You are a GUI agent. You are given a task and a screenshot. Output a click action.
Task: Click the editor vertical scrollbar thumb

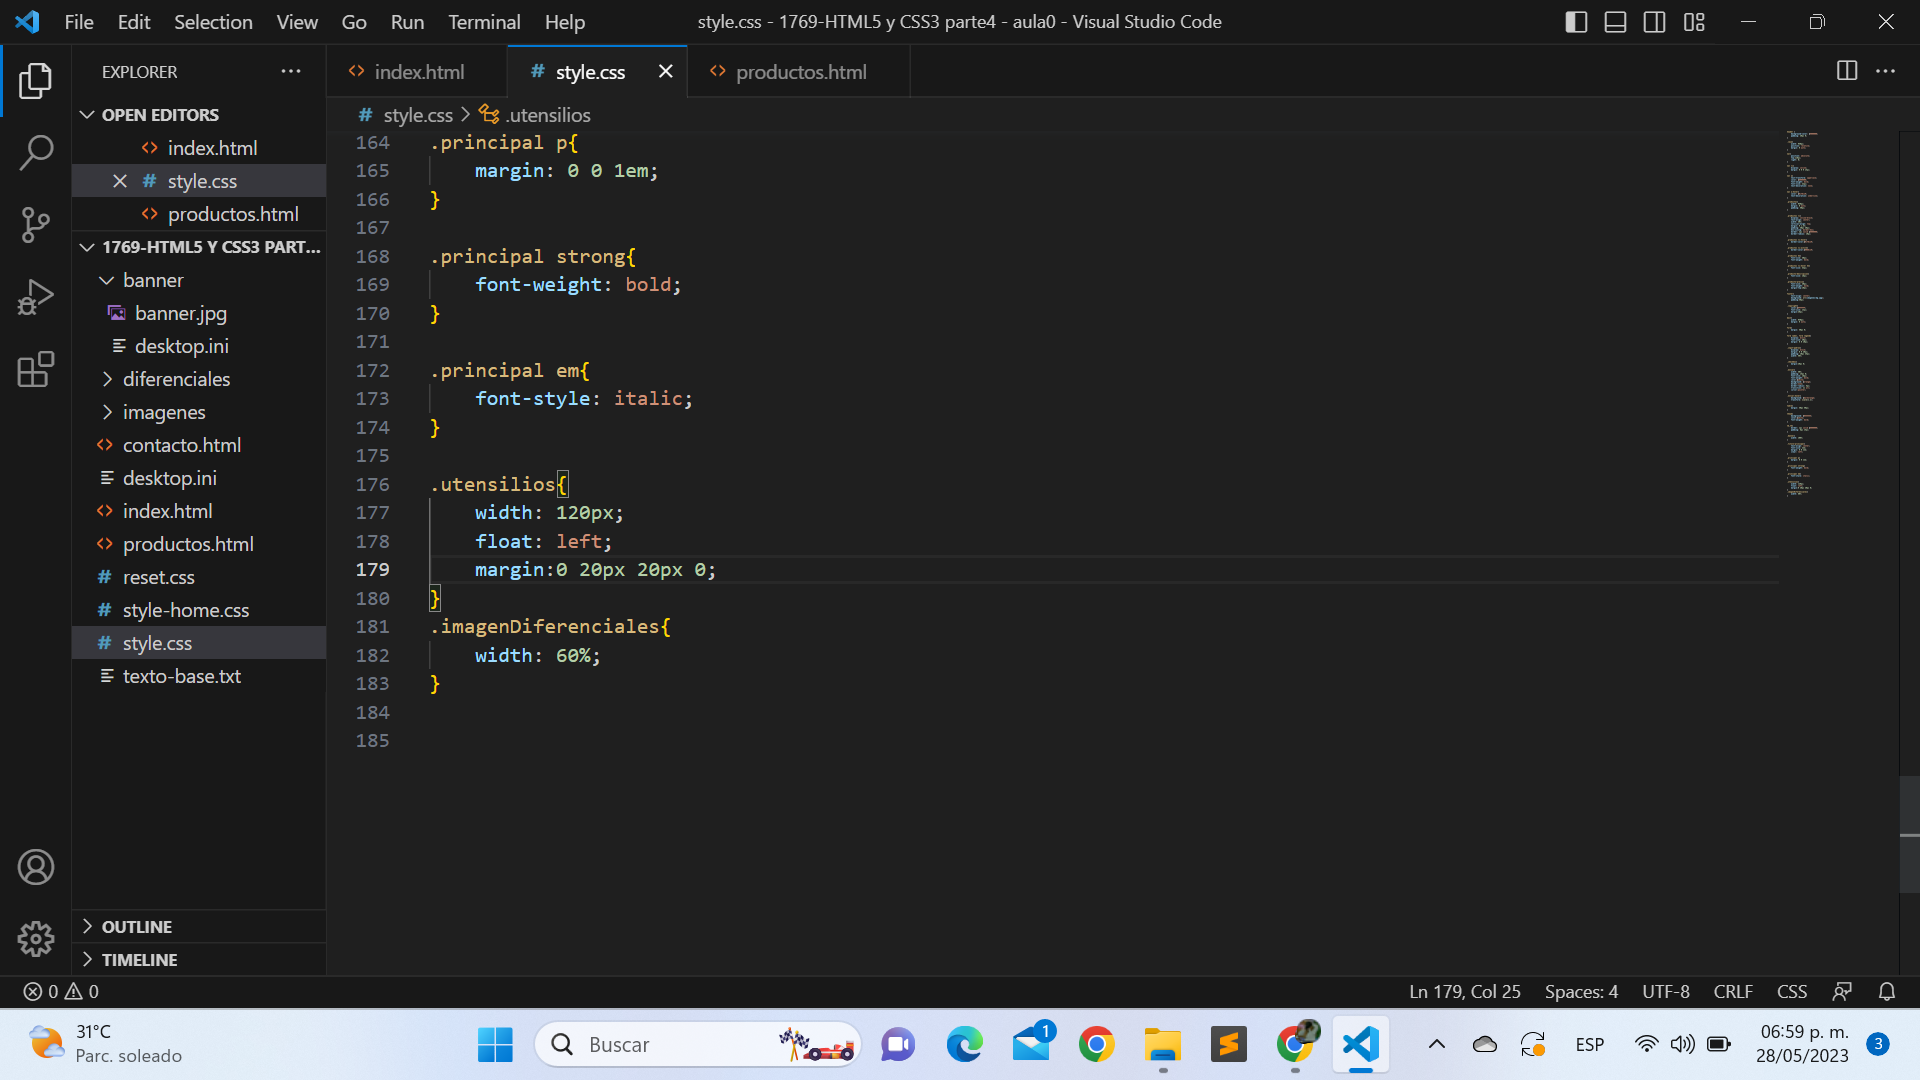(x=1909, y=834)
